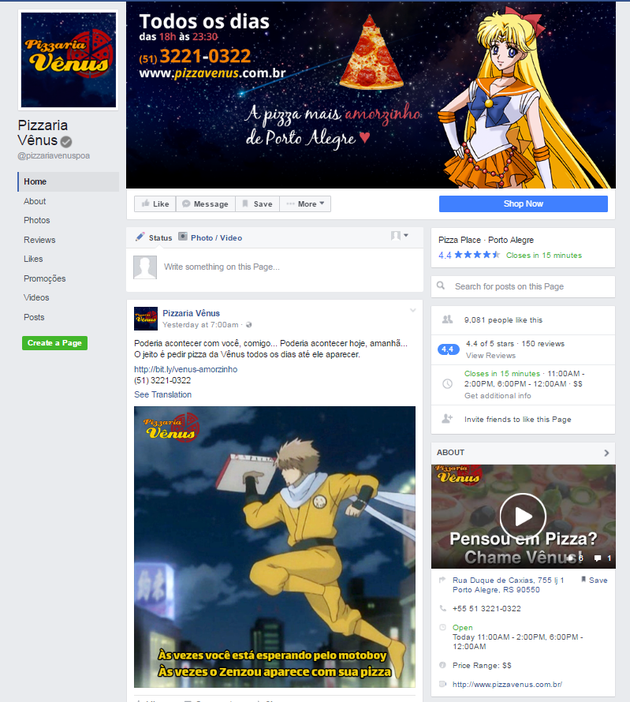Open Likes in the sidebar
The height and width of the screenshot is (702, 630).
pyautogui.click(x=33, y=259)
